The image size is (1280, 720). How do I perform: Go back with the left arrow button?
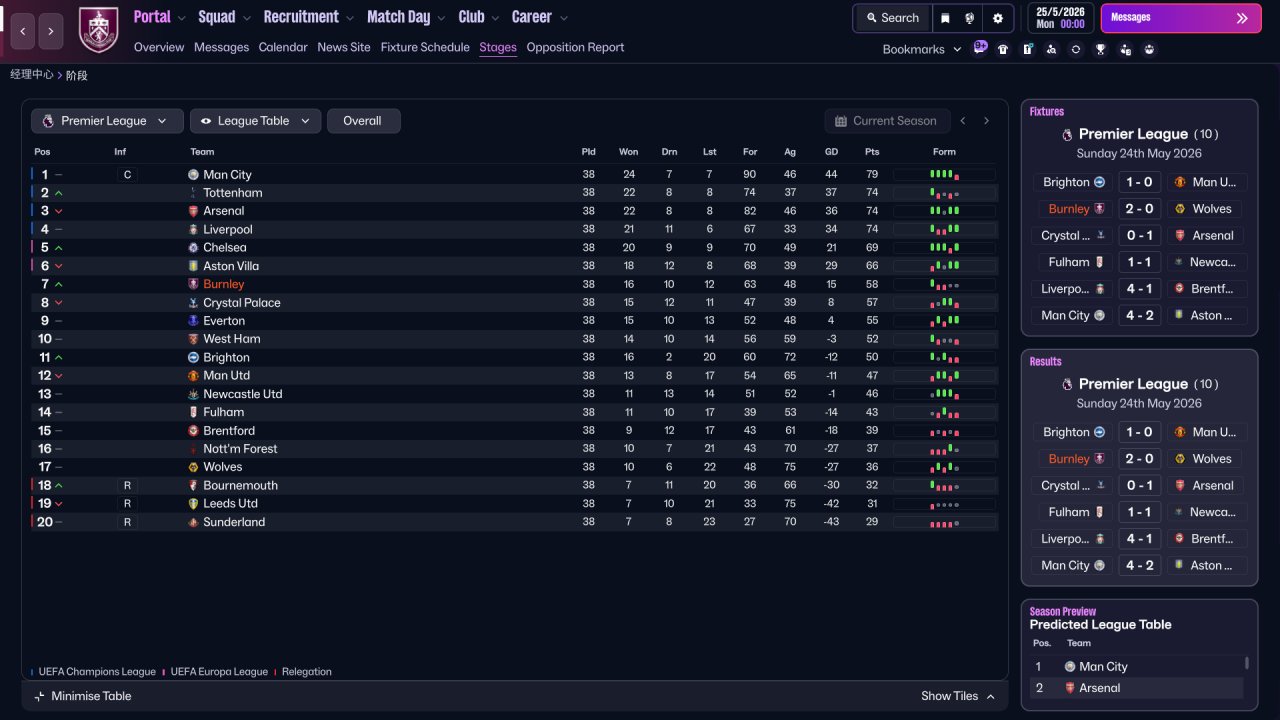tap(23, 32)
